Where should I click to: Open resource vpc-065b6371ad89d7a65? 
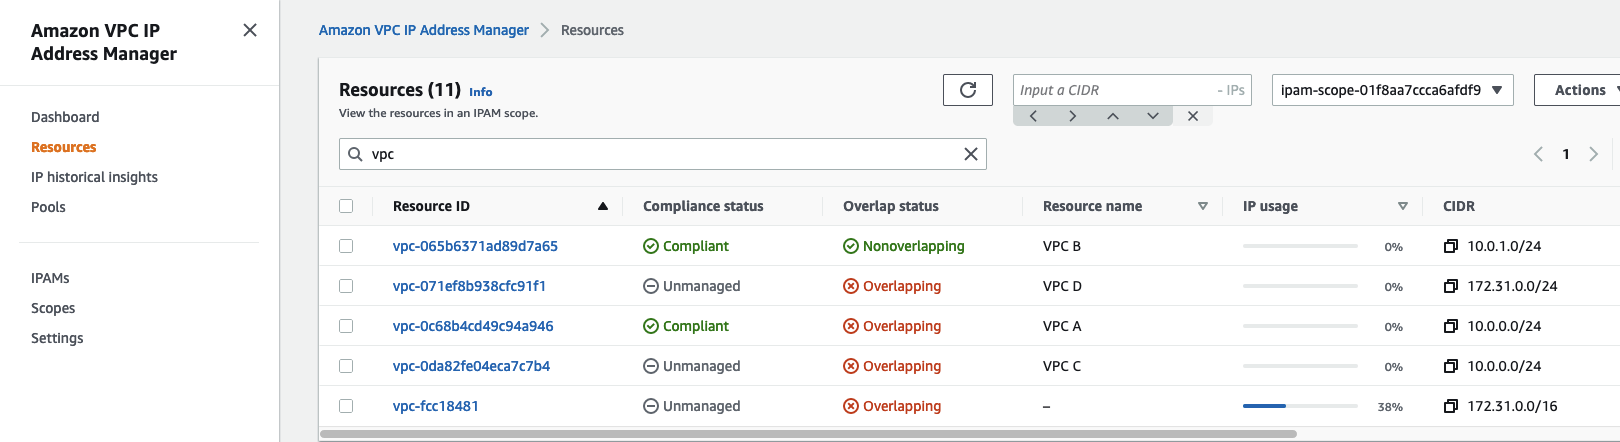[x=475, y=246]
